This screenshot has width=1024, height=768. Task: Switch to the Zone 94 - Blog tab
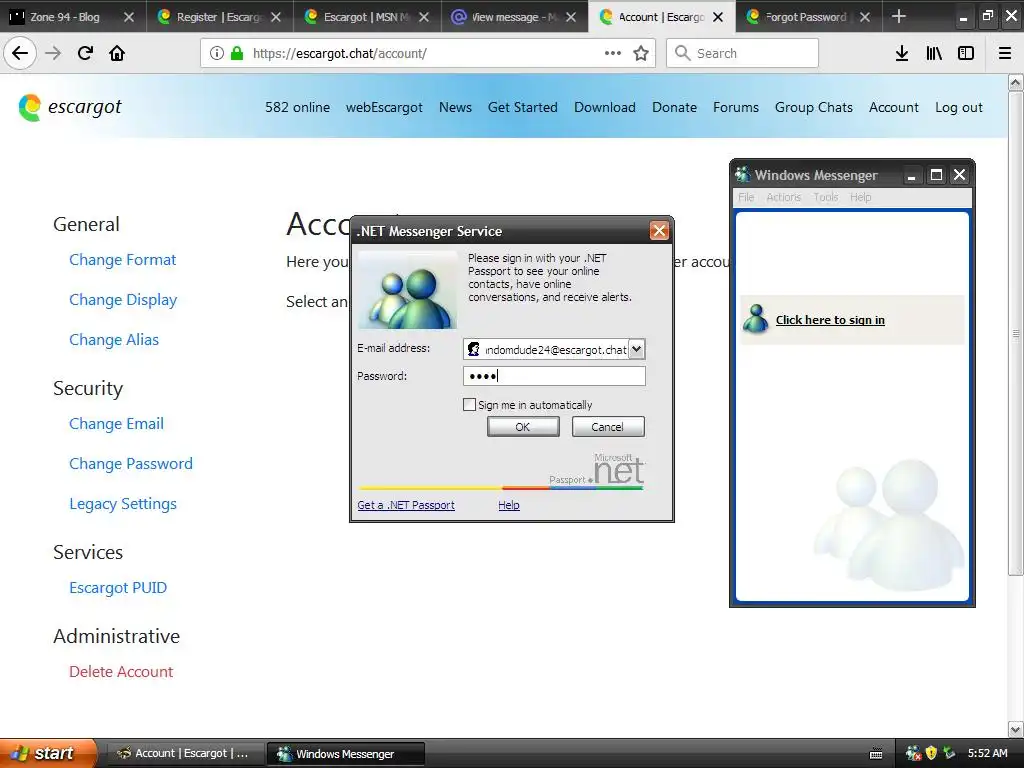64,17
